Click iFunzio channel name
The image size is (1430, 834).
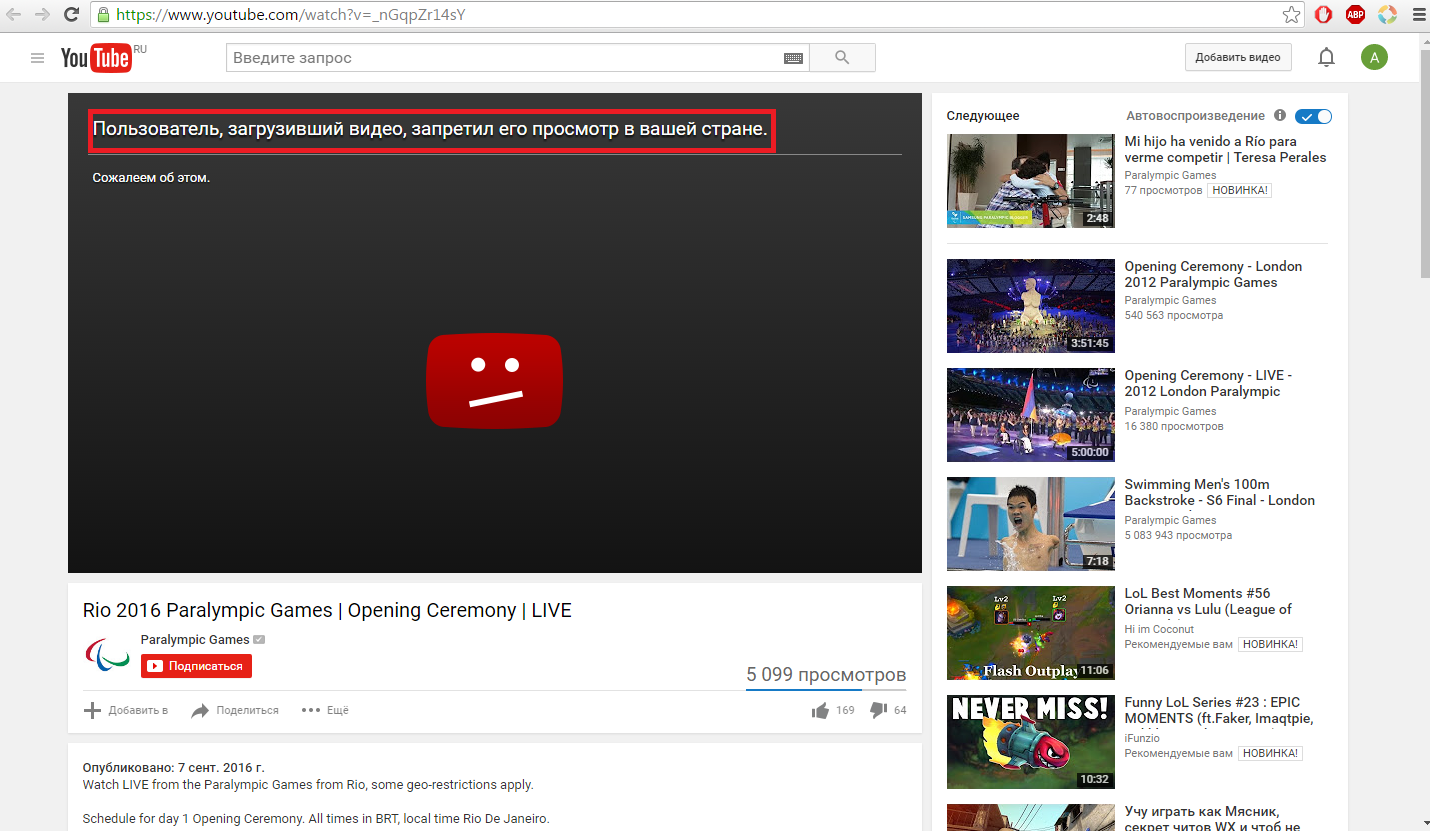[x=1142, y=738]
